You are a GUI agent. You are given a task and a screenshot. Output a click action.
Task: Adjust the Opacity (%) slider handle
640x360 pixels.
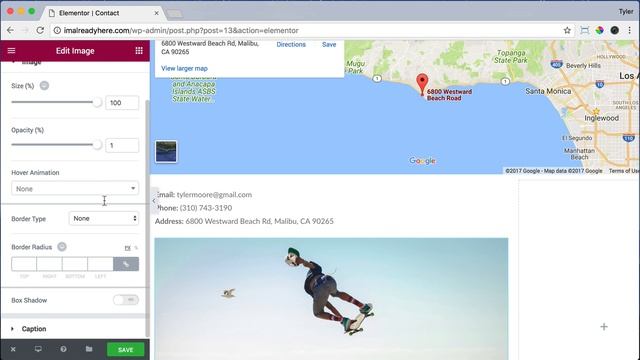97,144
